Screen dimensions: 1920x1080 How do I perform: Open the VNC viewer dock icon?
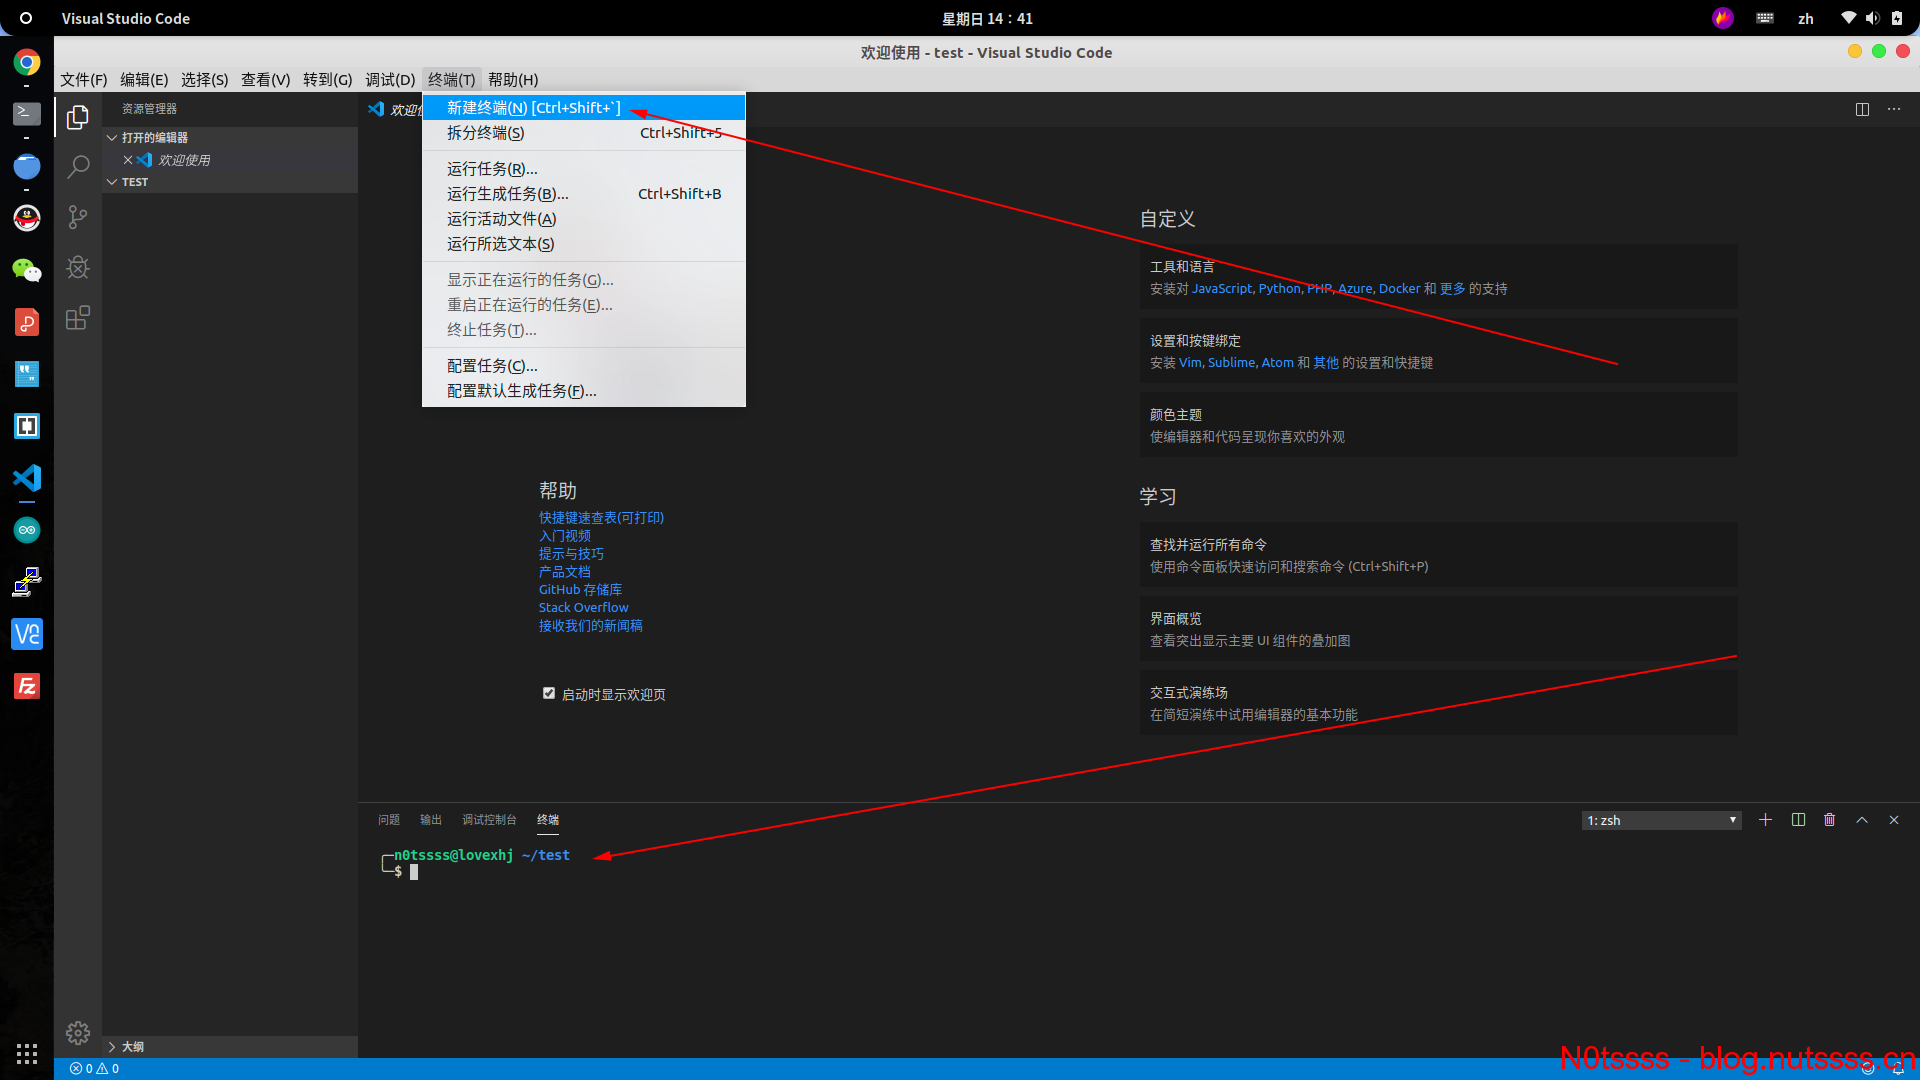[x=27, y=634]
